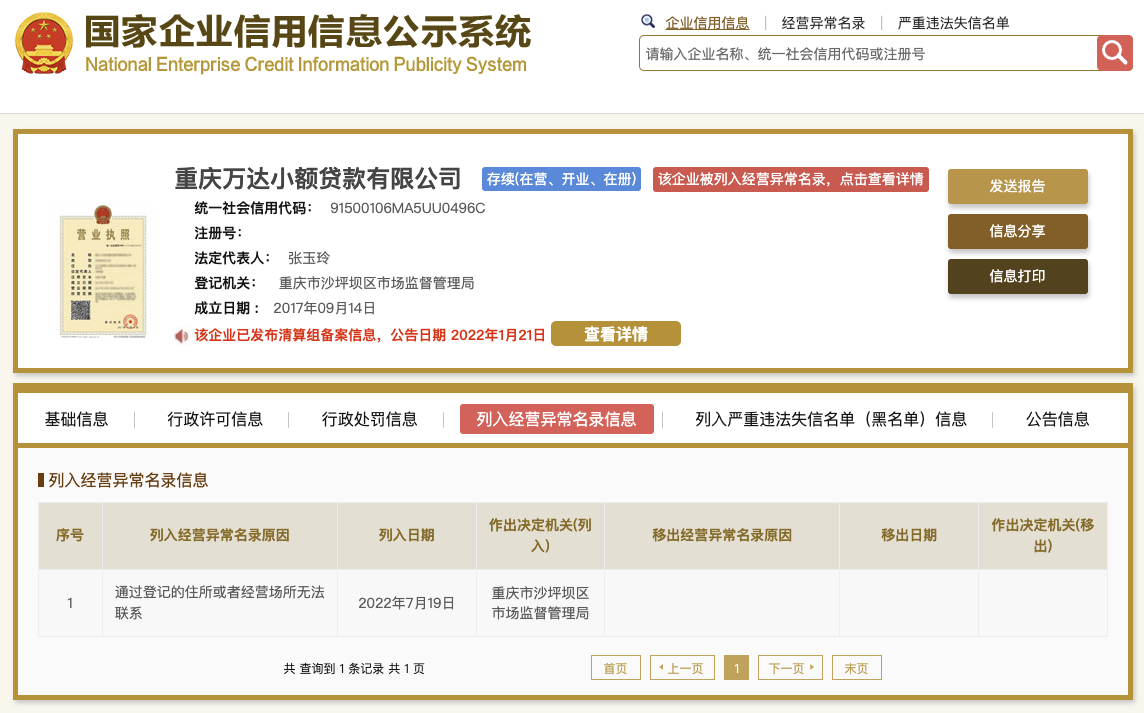Viewport: 1144px width, 713px height.
Task: Focus the enterprise name search input field
Action: click(x=868, y=53)
